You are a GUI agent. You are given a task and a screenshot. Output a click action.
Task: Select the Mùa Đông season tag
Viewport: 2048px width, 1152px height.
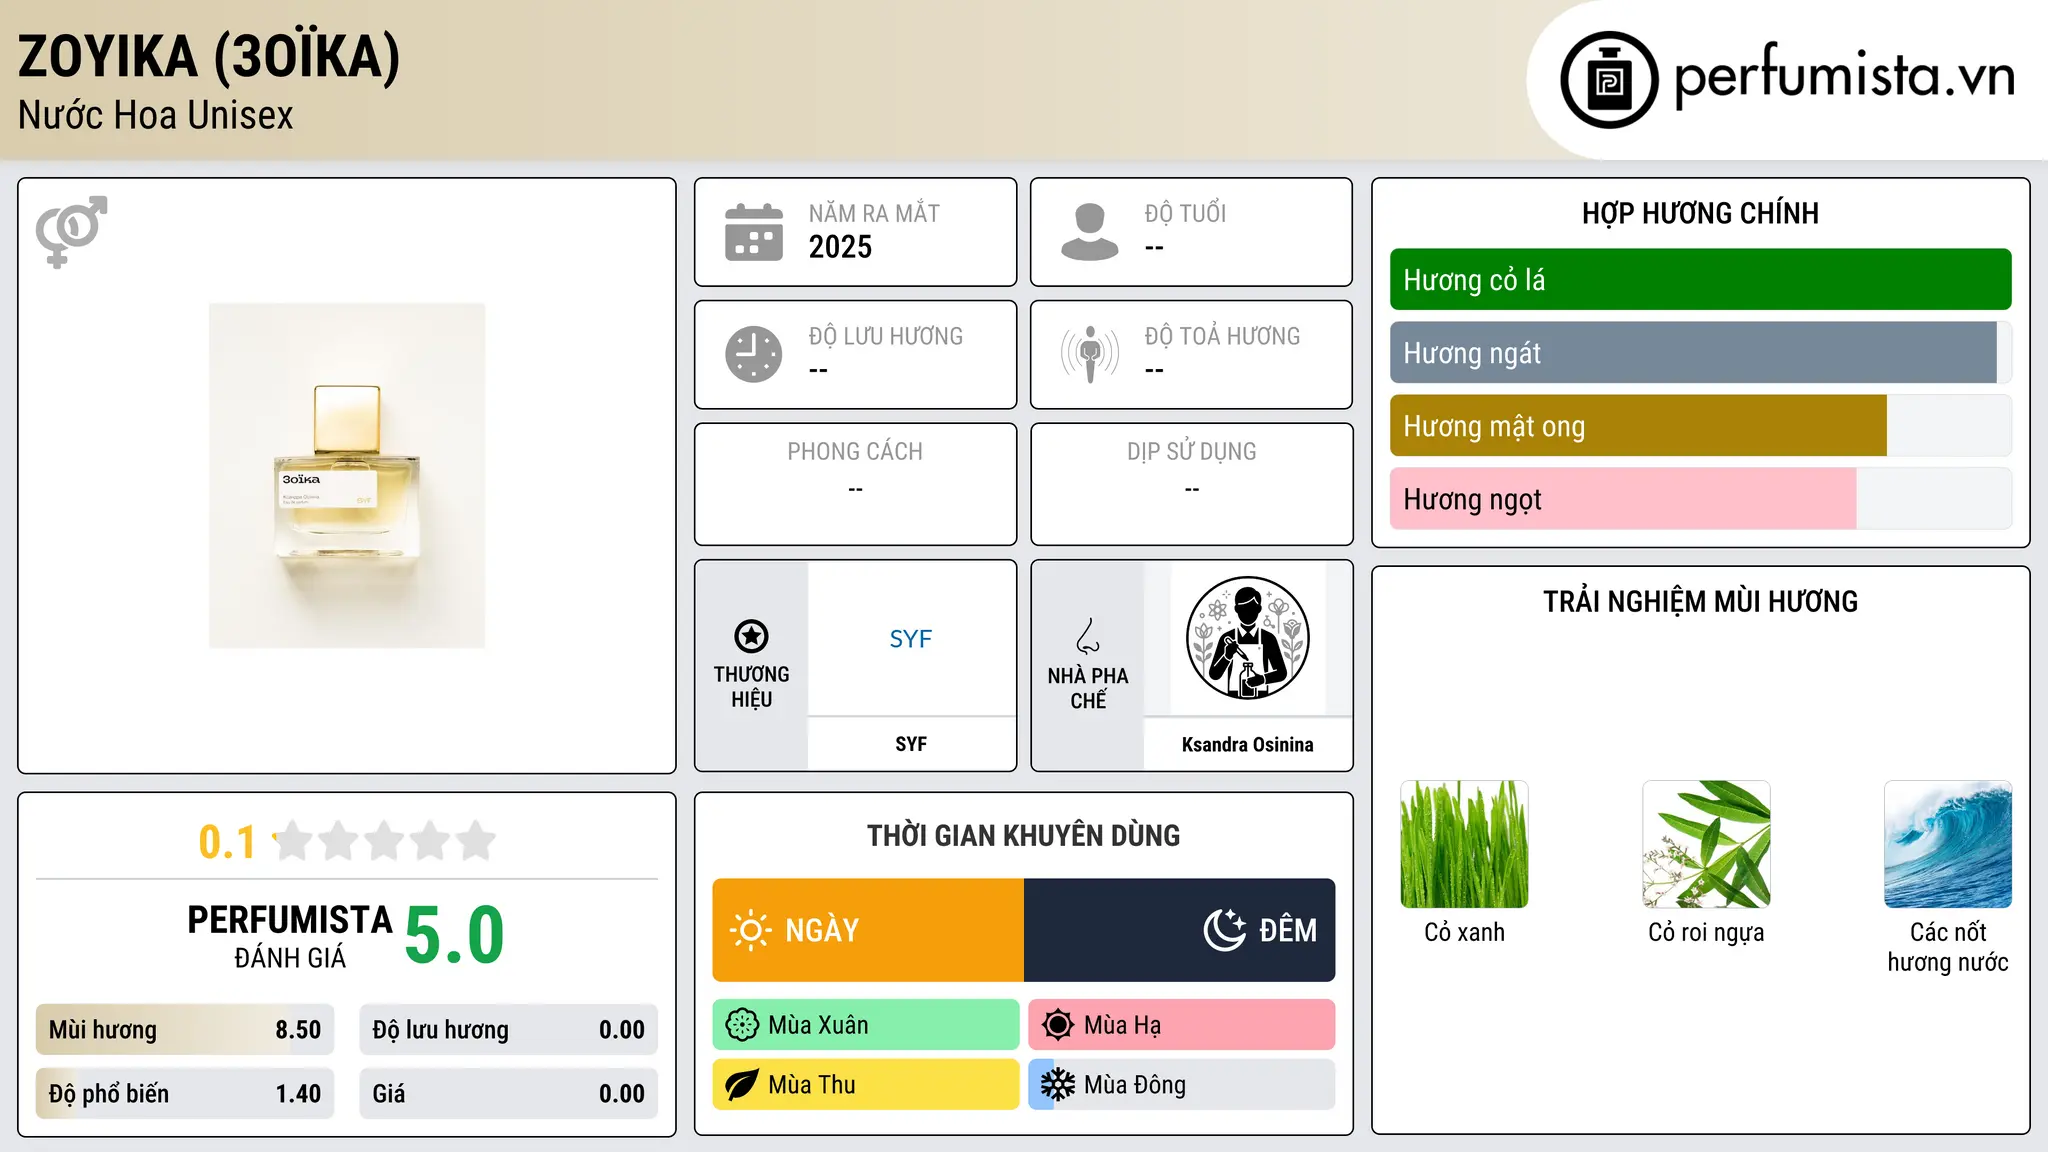pyautogui.click(x=1182, y=1085)
